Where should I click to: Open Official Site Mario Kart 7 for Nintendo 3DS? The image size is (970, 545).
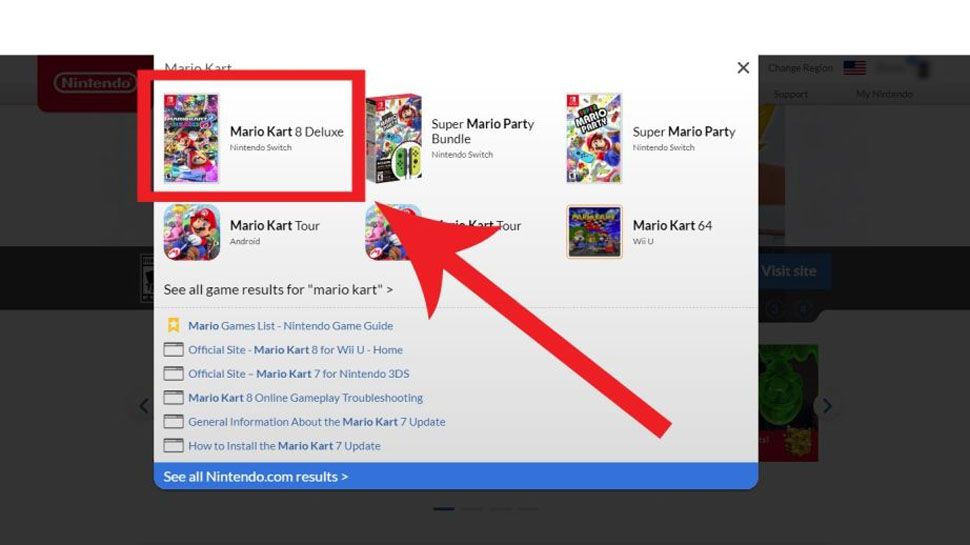[x=299, y=374]
